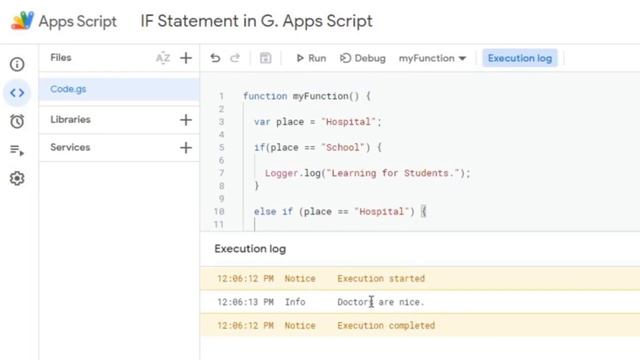Run the selected function

[x=311, y=58]
